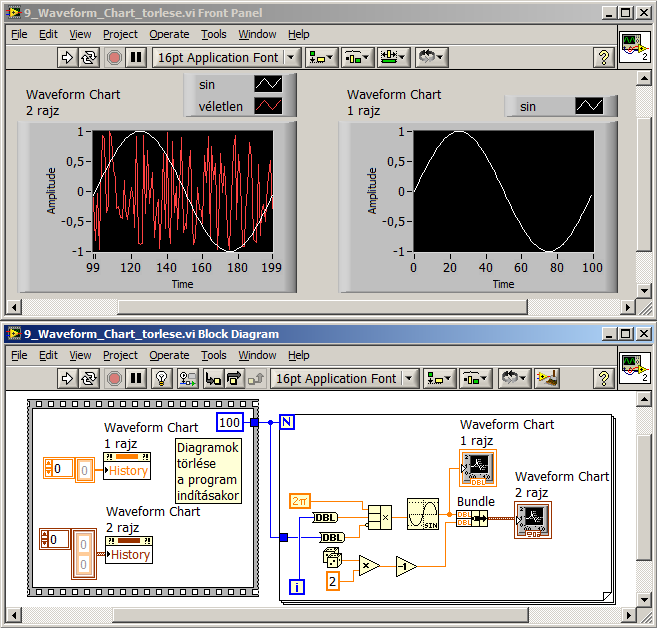The height and width of the screenshot is (628, 657).
Task: Select the Decrement -1 triangle node
Action: pos(406,566)
